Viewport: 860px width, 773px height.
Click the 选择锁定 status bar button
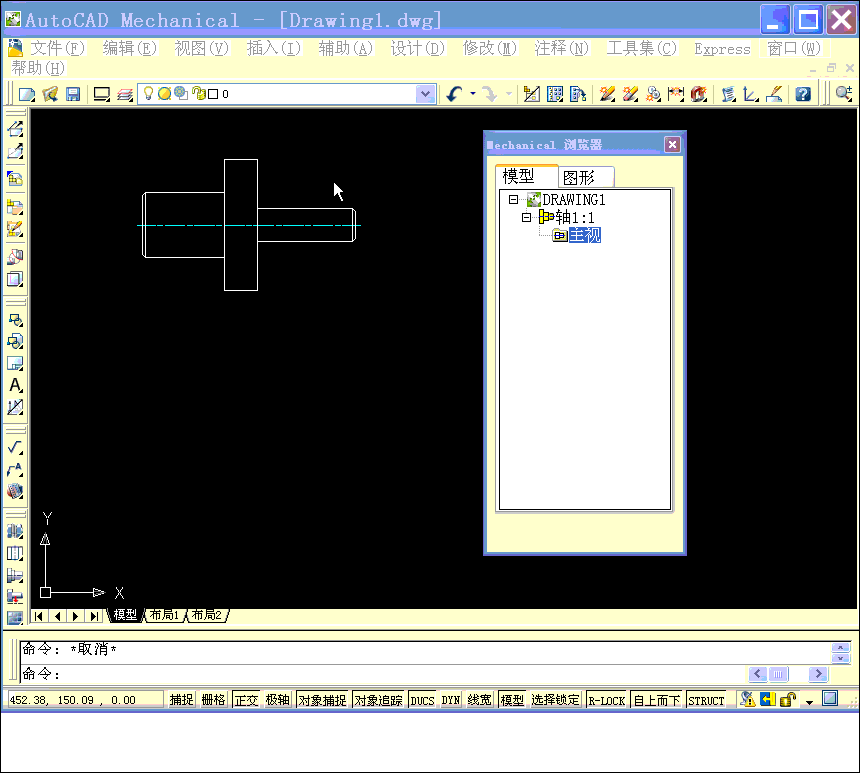pyautogui.click(x=555, y=700)
